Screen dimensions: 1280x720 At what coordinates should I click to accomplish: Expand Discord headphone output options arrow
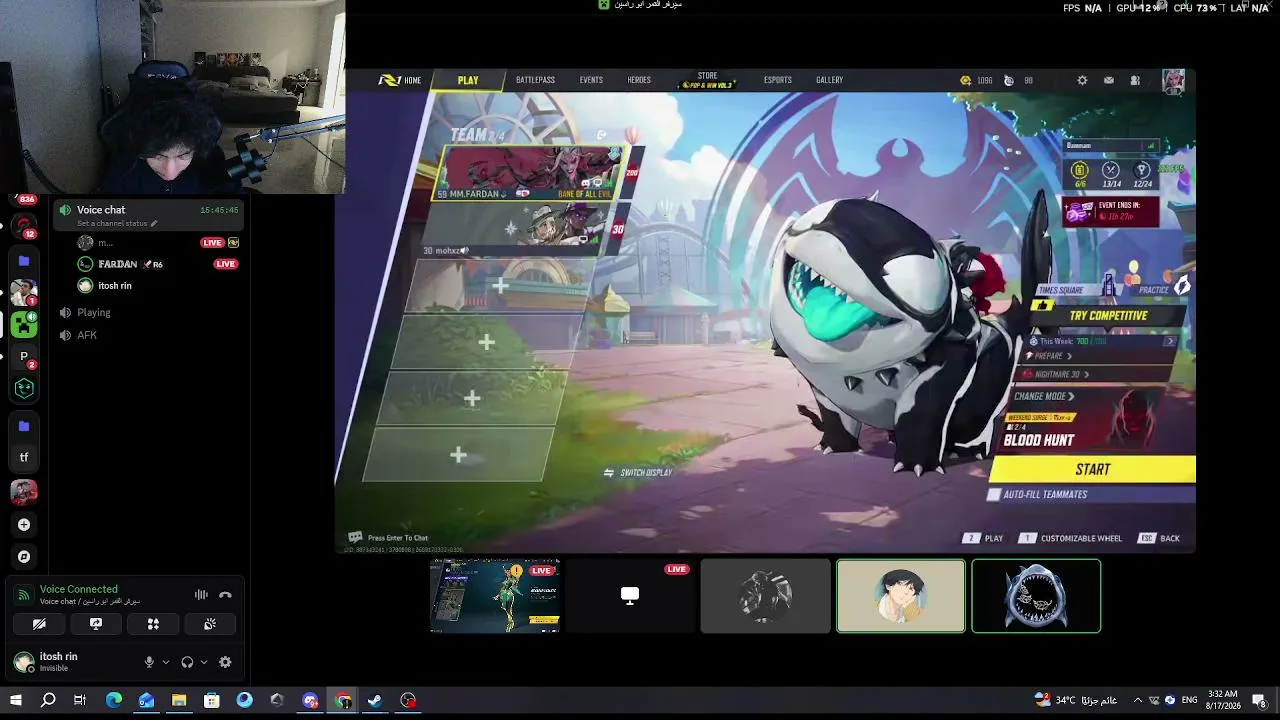tap(204, 662)
